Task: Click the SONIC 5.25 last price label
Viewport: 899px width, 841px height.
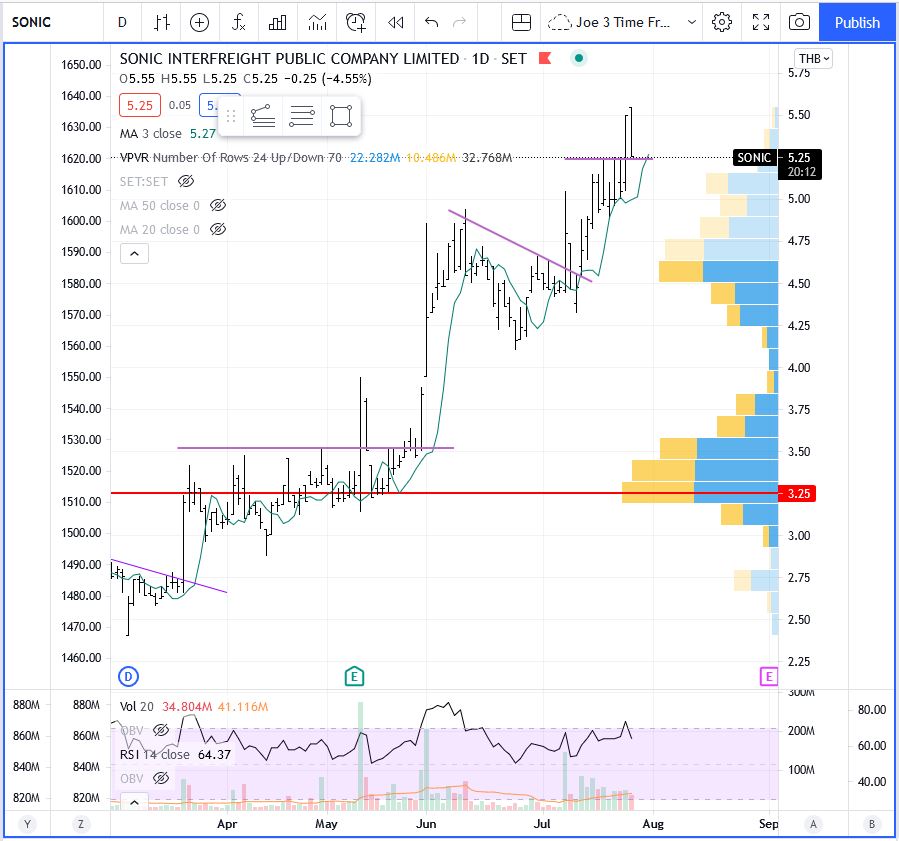Action: coord(777,164)
